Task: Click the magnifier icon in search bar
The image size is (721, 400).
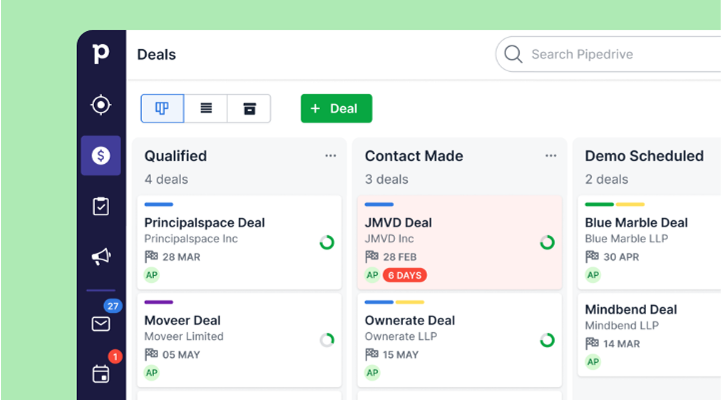Action: (513, 54)
